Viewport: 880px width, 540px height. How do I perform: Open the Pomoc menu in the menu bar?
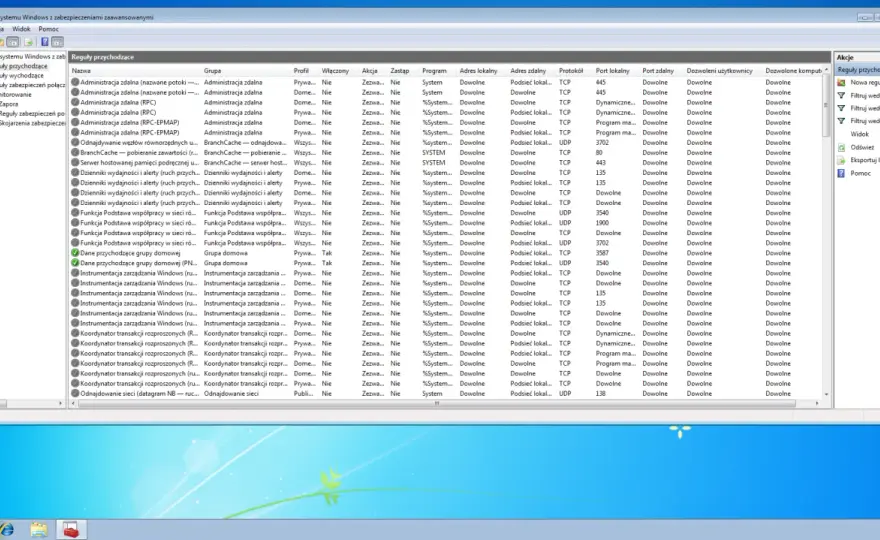click(x=48, y=29)
